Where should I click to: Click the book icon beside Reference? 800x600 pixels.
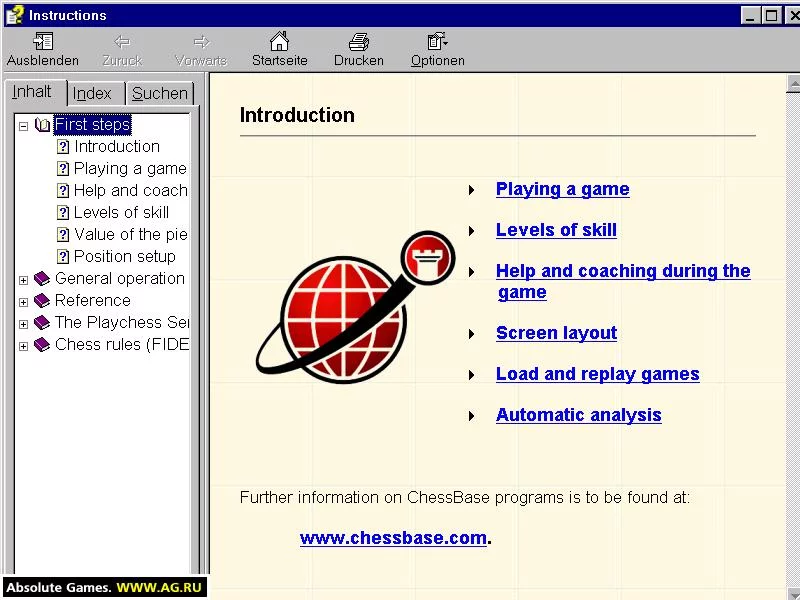(42, 301)
